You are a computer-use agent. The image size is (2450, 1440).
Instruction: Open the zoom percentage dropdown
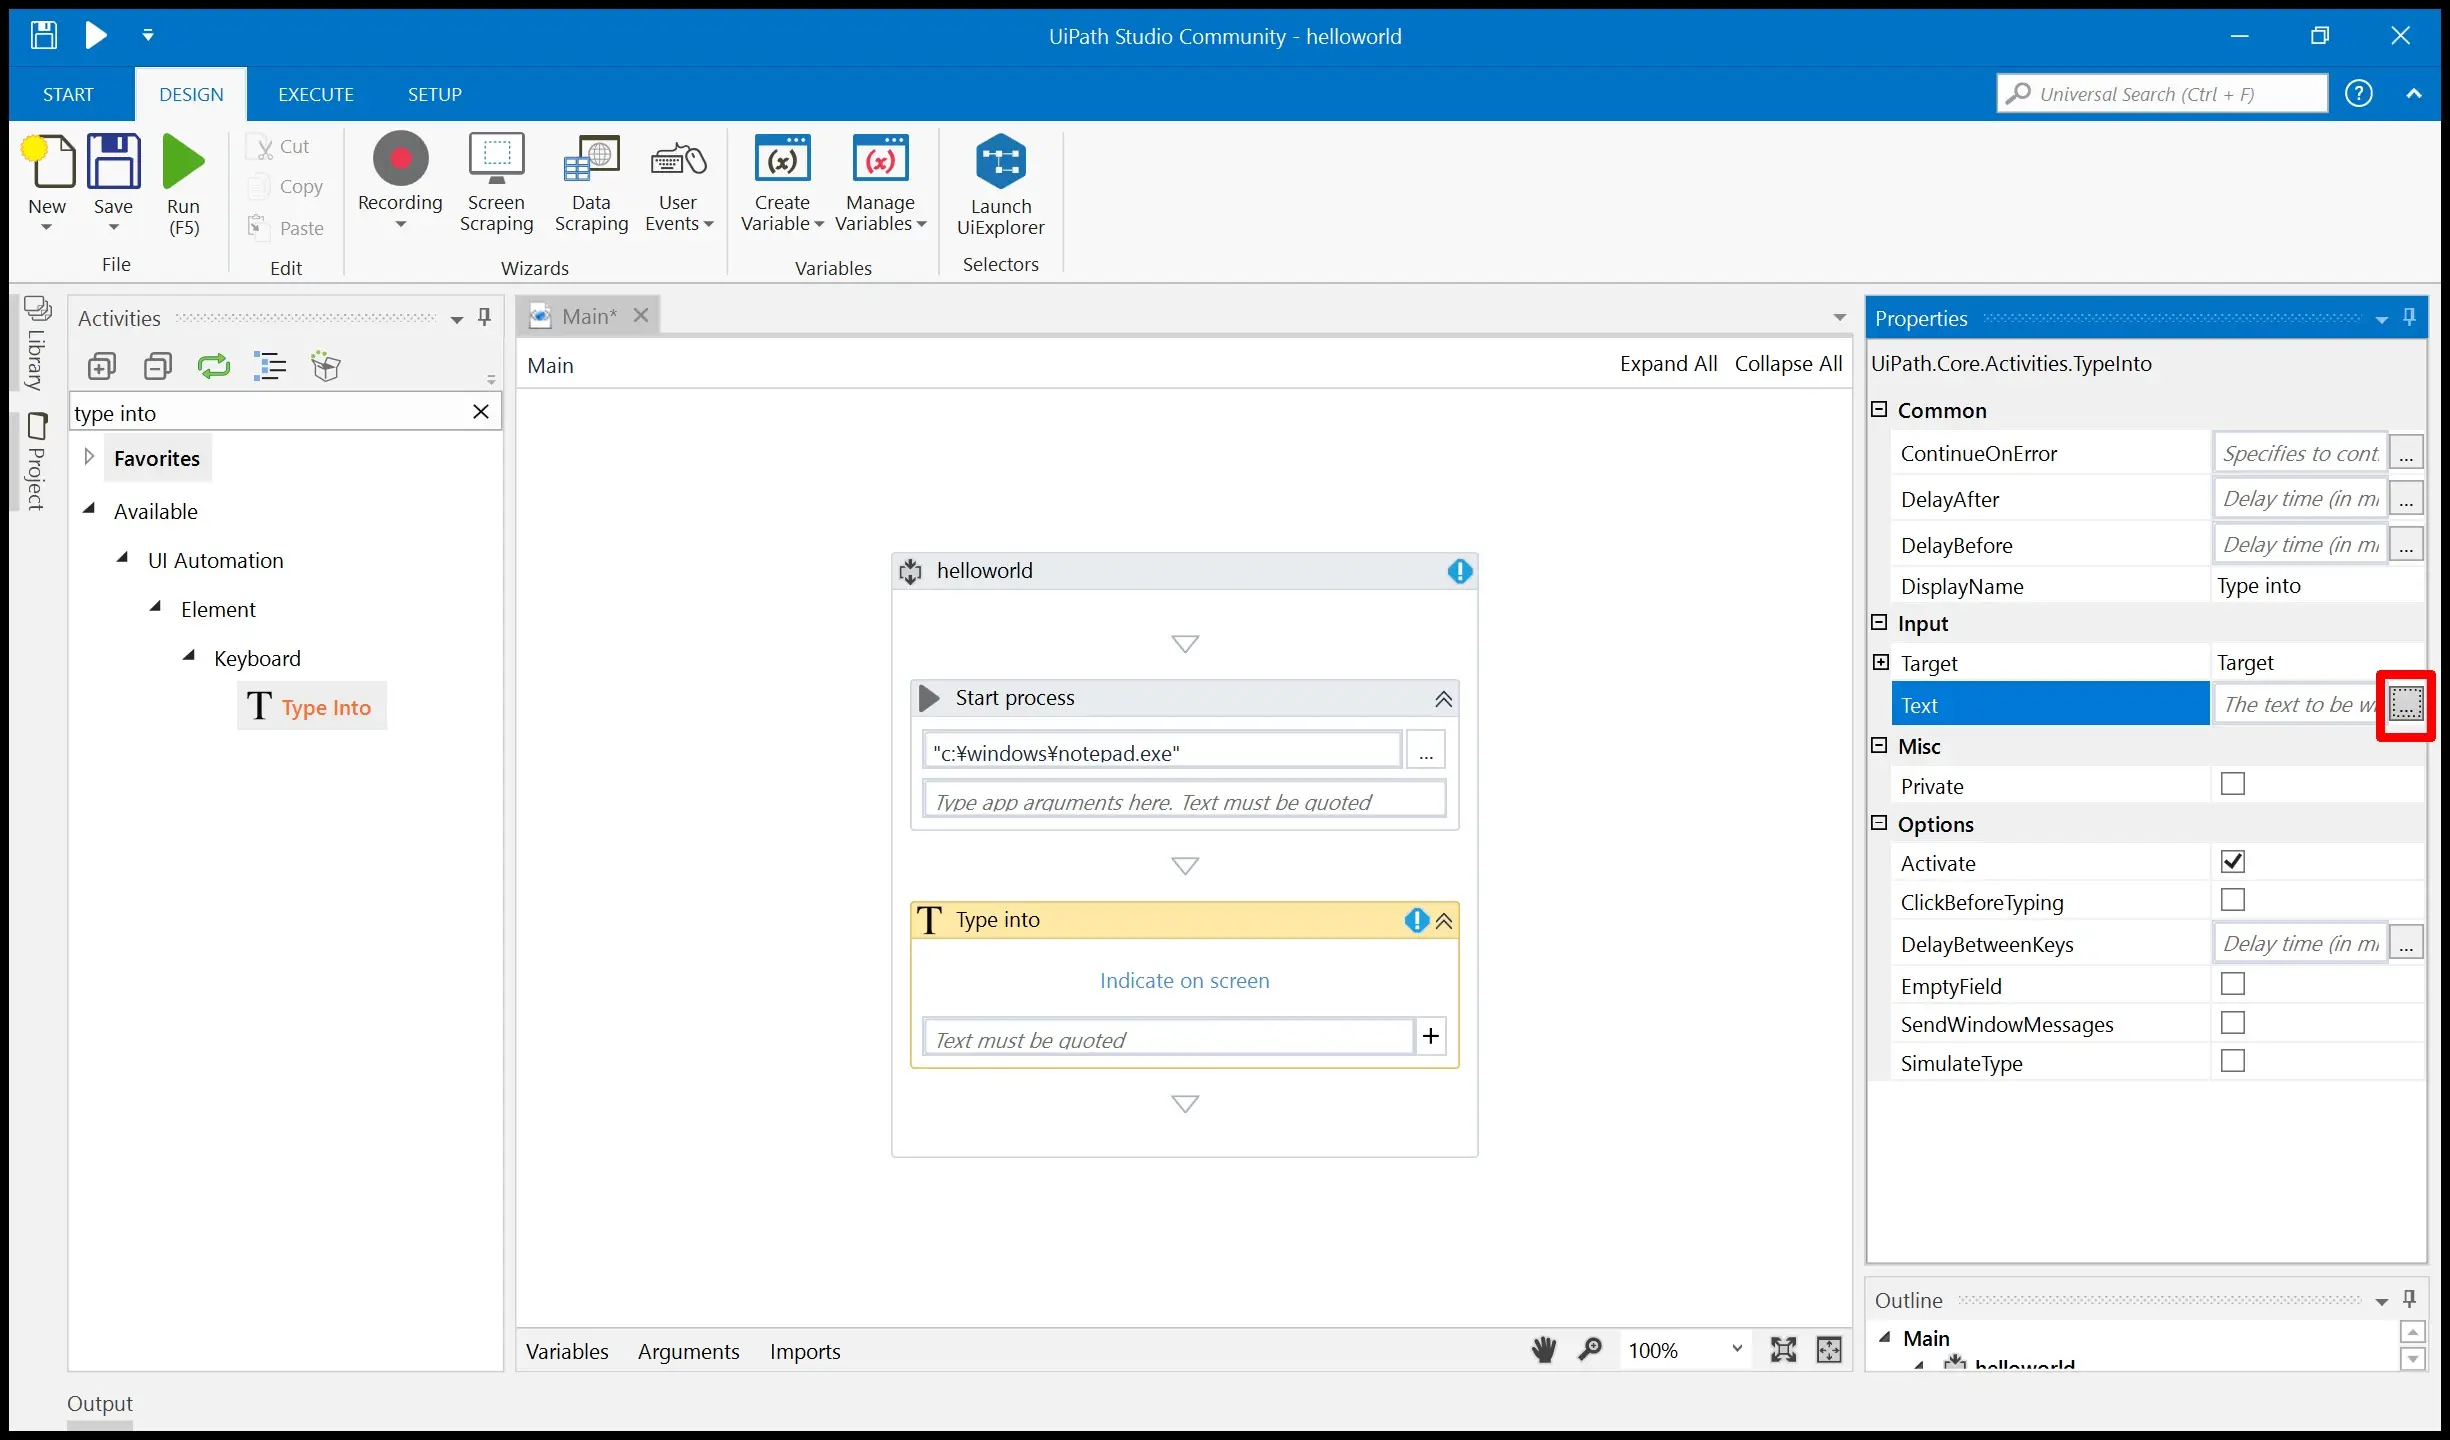pos(1738,1350)
